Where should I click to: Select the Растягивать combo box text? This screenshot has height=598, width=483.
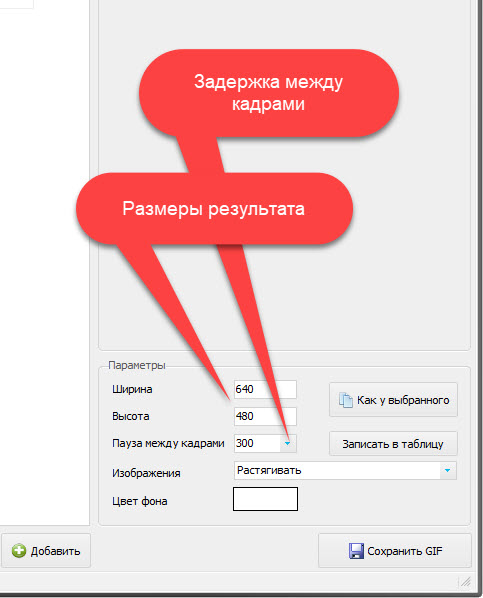click(269, 470)
